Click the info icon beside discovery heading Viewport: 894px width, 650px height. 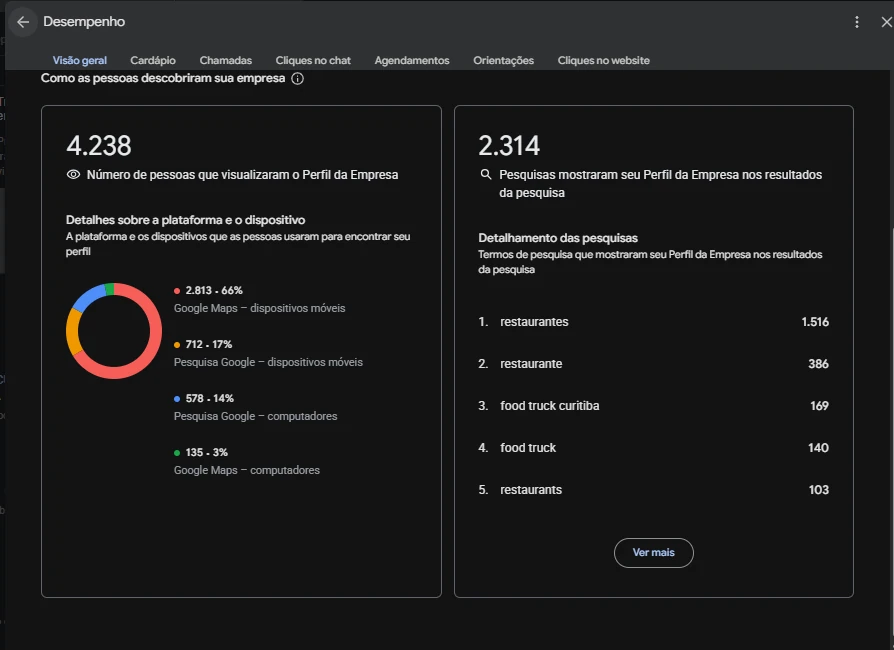[297, 79]
